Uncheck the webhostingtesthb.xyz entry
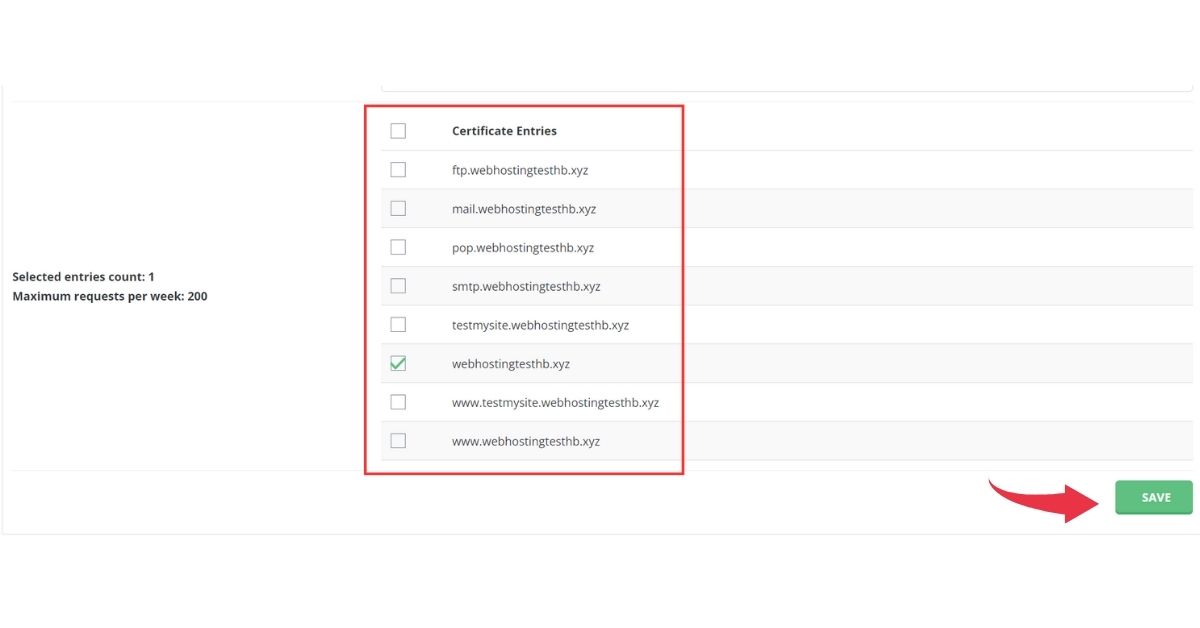1200x628 pixels. point(398,363)
